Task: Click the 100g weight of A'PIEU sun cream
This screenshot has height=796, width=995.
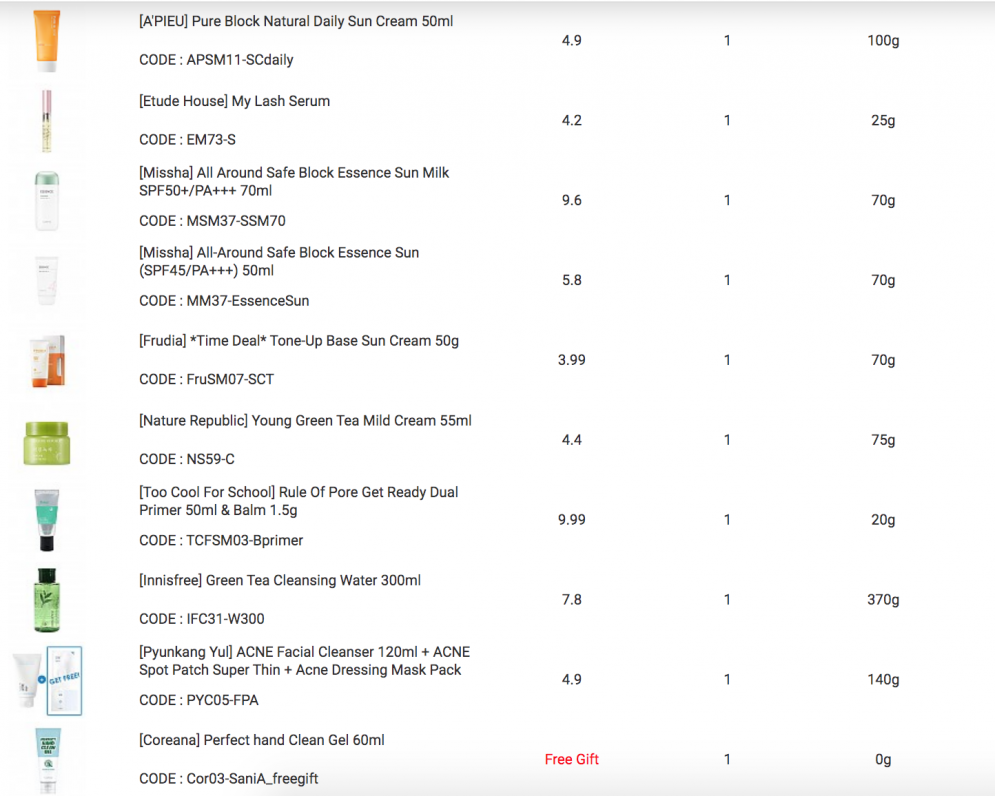Action: coord(883,41)
